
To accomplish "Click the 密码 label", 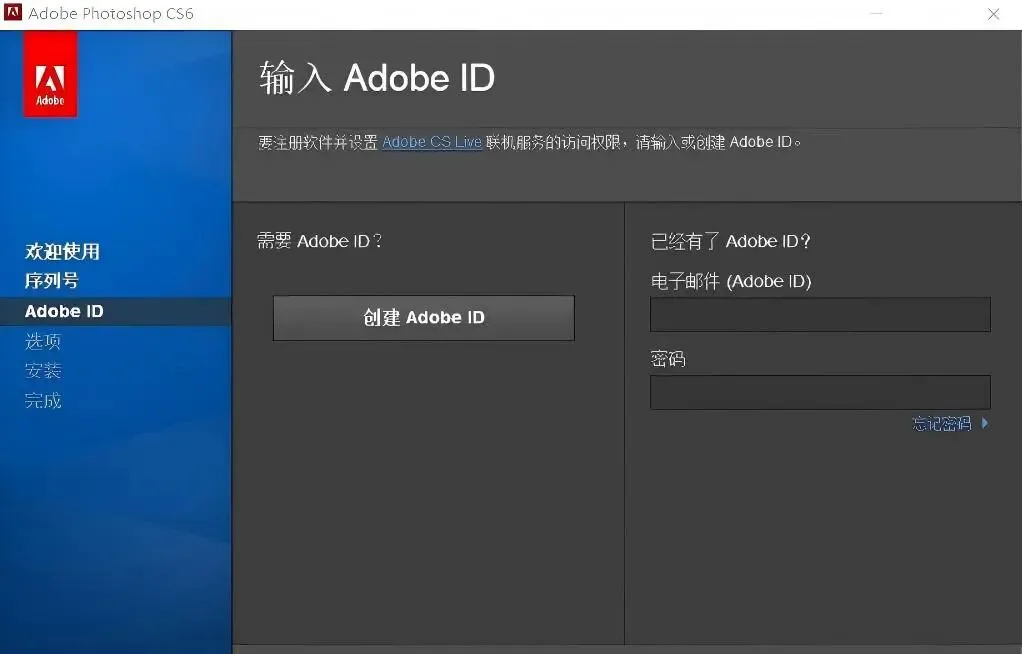I will pos(668,359).
